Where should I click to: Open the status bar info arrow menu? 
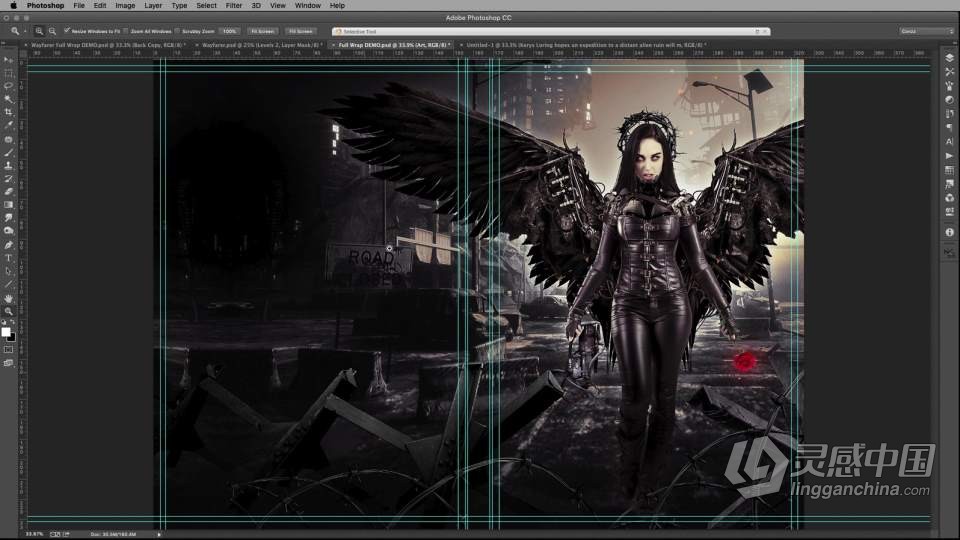click(159, 534)
